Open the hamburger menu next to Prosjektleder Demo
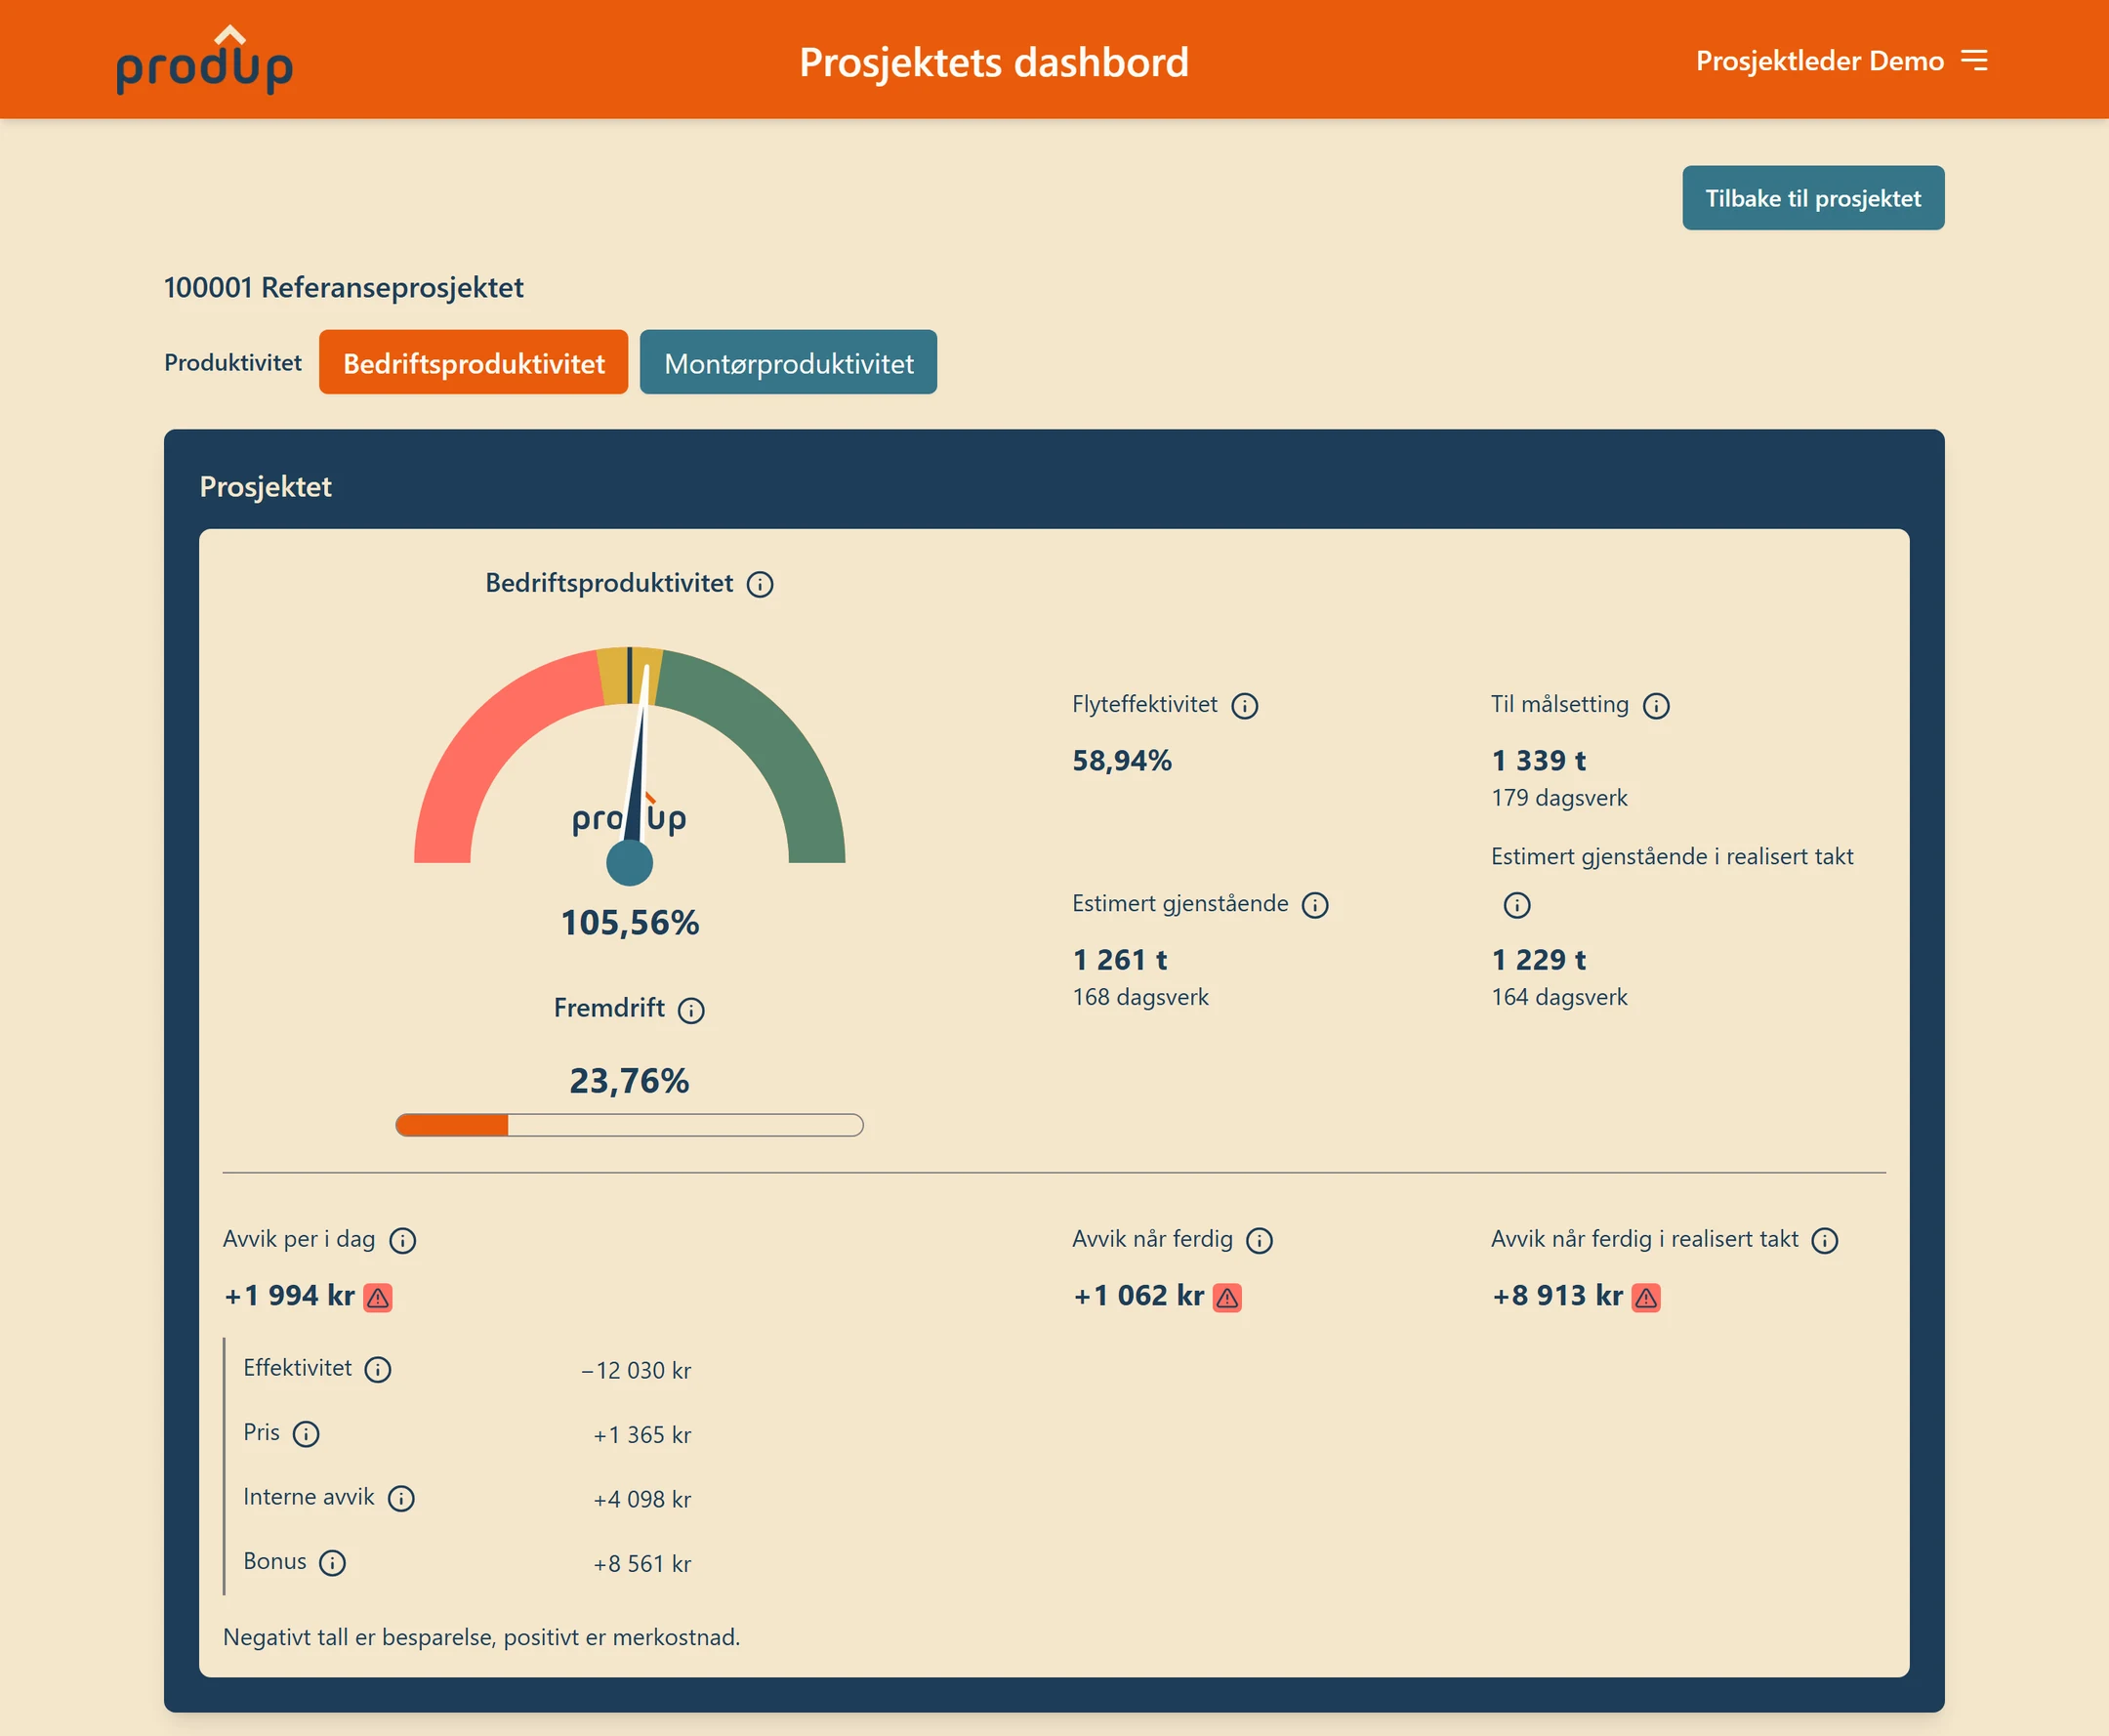 pyautogui.click(x=1974, y=61)
